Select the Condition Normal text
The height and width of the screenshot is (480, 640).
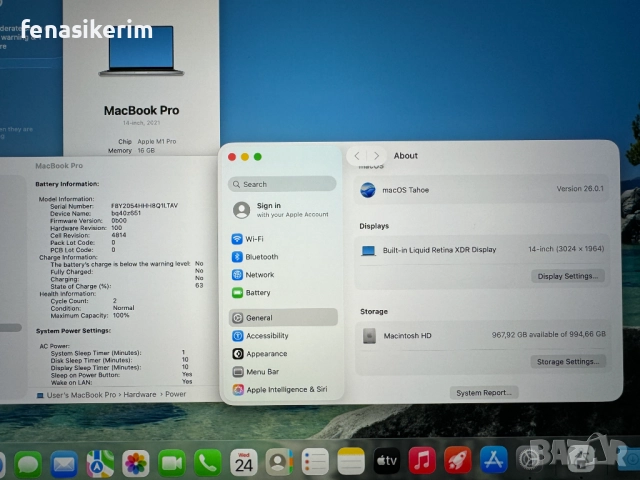[123, 308]
